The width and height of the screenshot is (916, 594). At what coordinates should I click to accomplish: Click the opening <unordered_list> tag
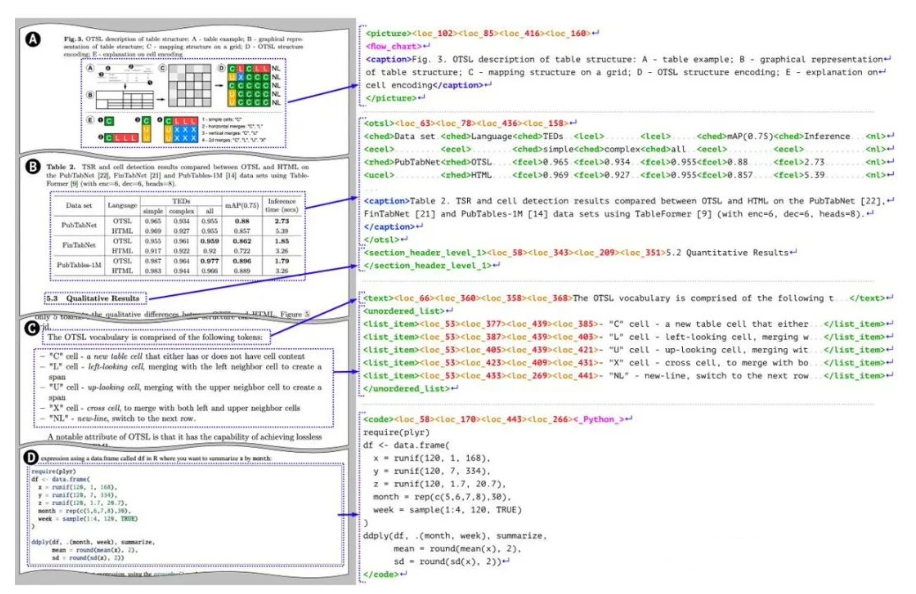tap(404, 311)
